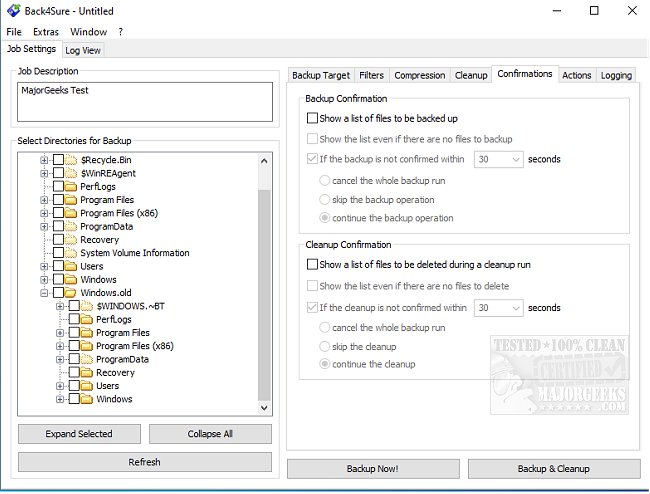Click folder icon of Windows under Windows.old
The height and width of the screenshot is (494, 650).
[x=87, y=399]
